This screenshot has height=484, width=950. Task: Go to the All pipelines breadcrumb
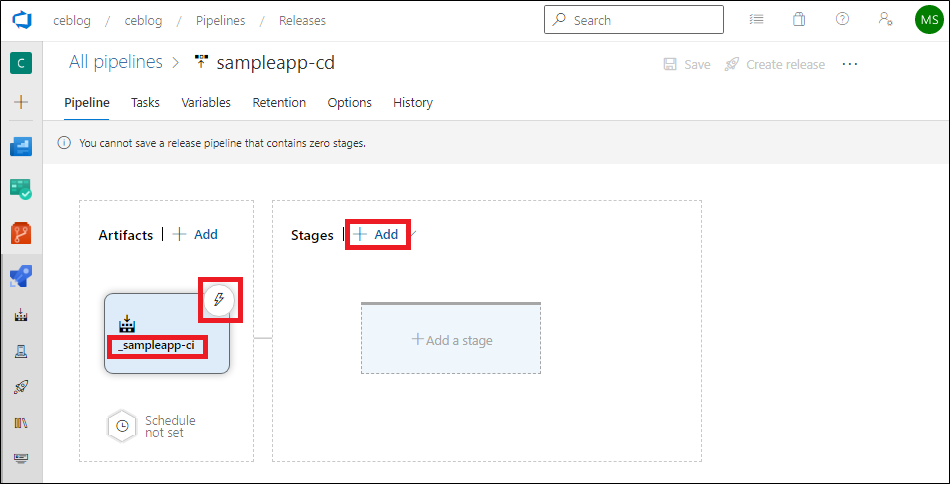[x=116, y=62]
